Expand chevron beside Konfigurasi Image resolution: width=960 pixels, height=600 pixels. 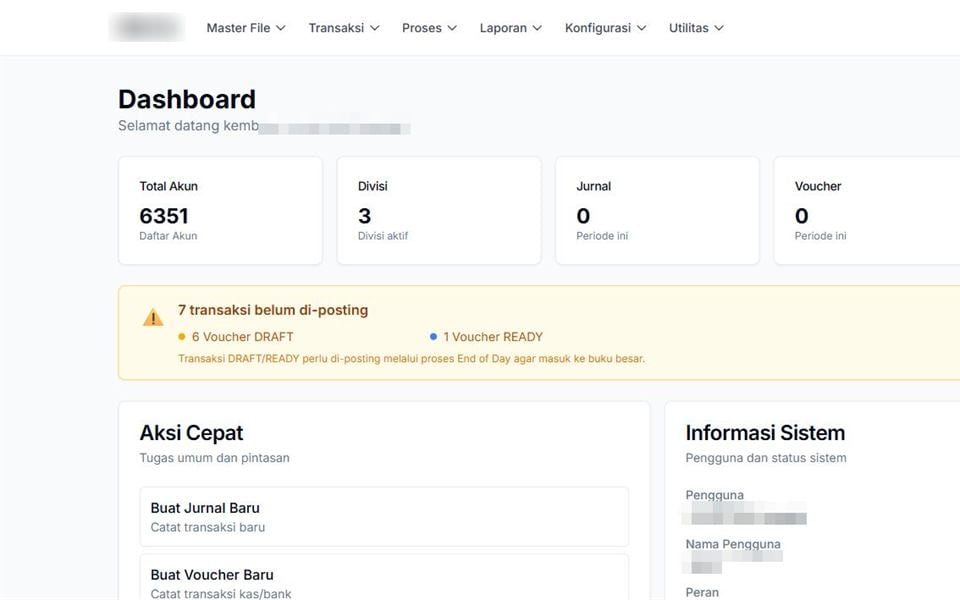pyautogui.click(x=641, y=28)
